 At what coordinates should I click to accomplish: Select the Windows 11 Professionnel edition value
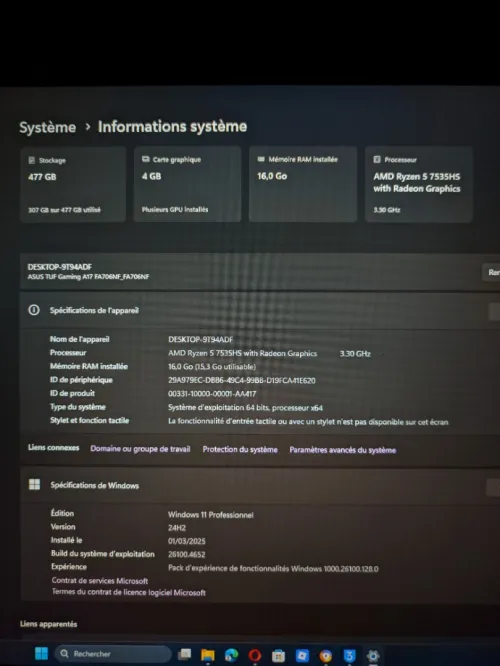(x=211, y=515)
